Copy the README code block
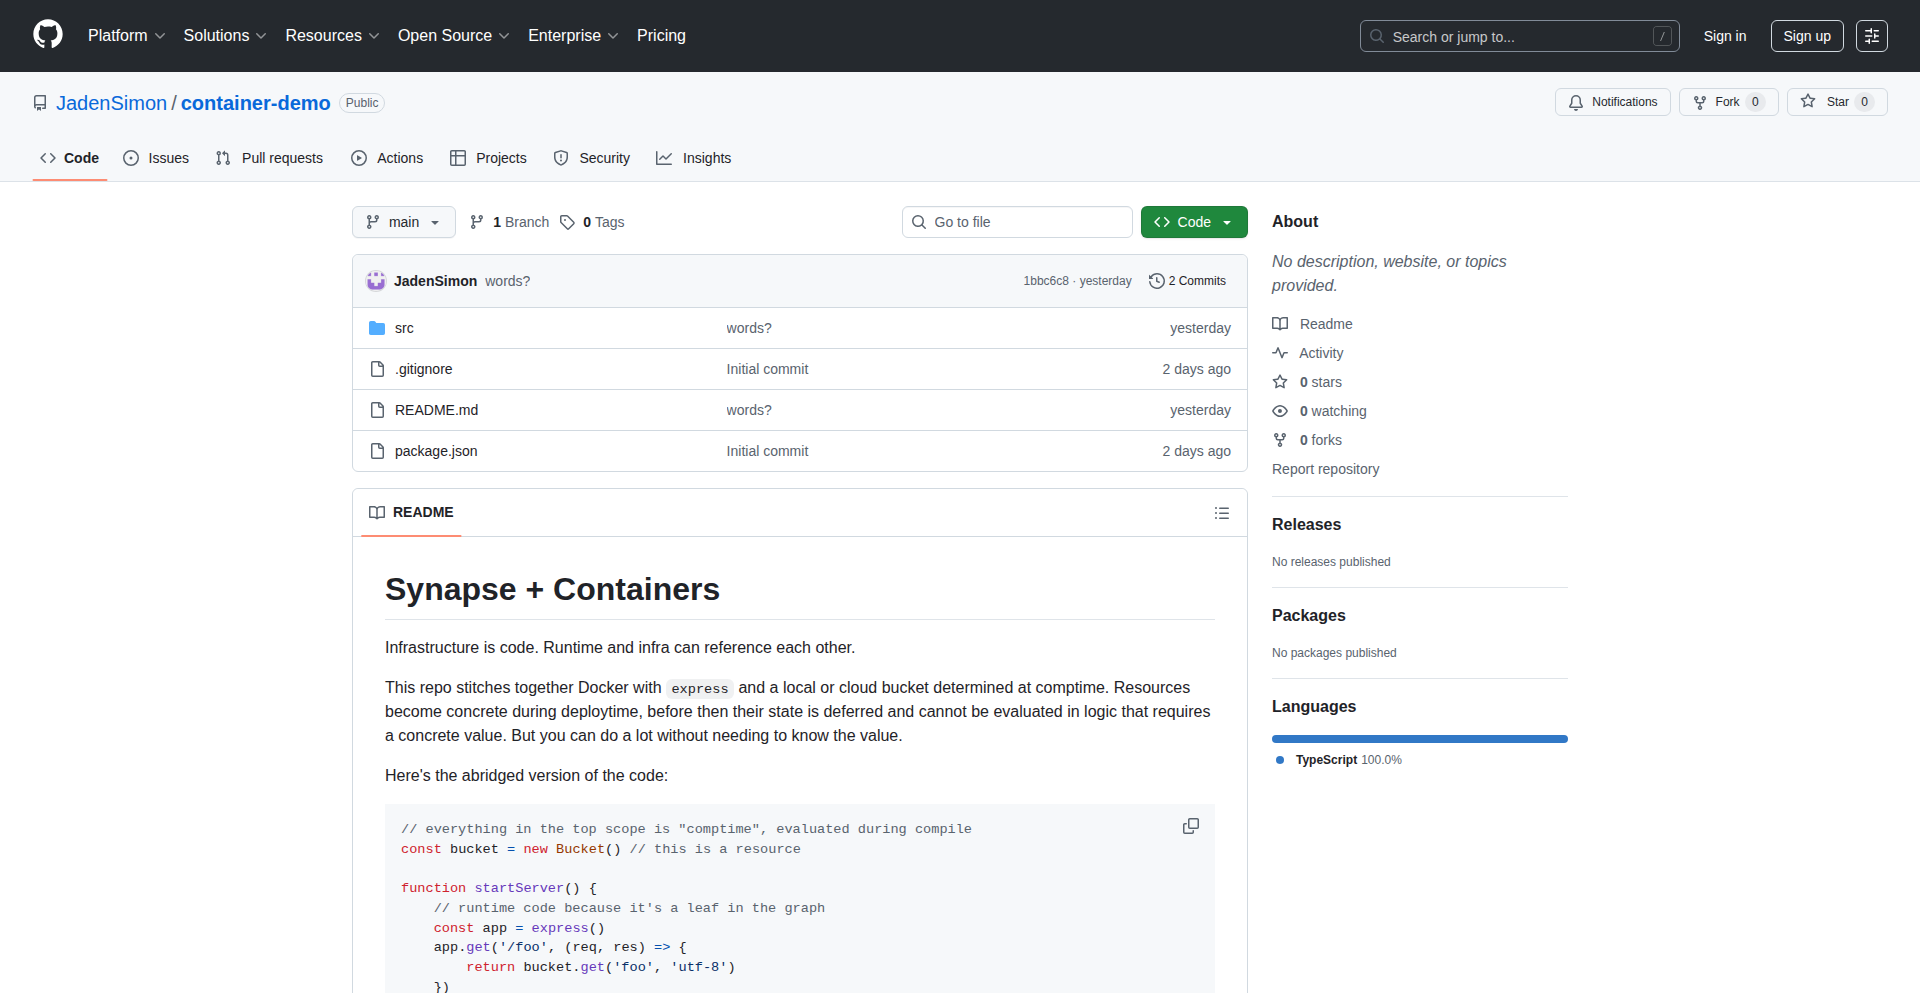 (1190, 826)
